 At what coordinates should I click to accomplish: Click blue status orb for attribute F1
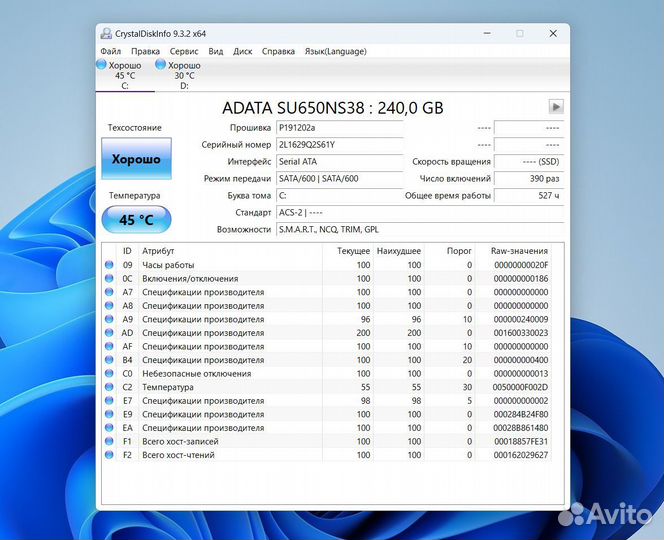click(109, 441)
